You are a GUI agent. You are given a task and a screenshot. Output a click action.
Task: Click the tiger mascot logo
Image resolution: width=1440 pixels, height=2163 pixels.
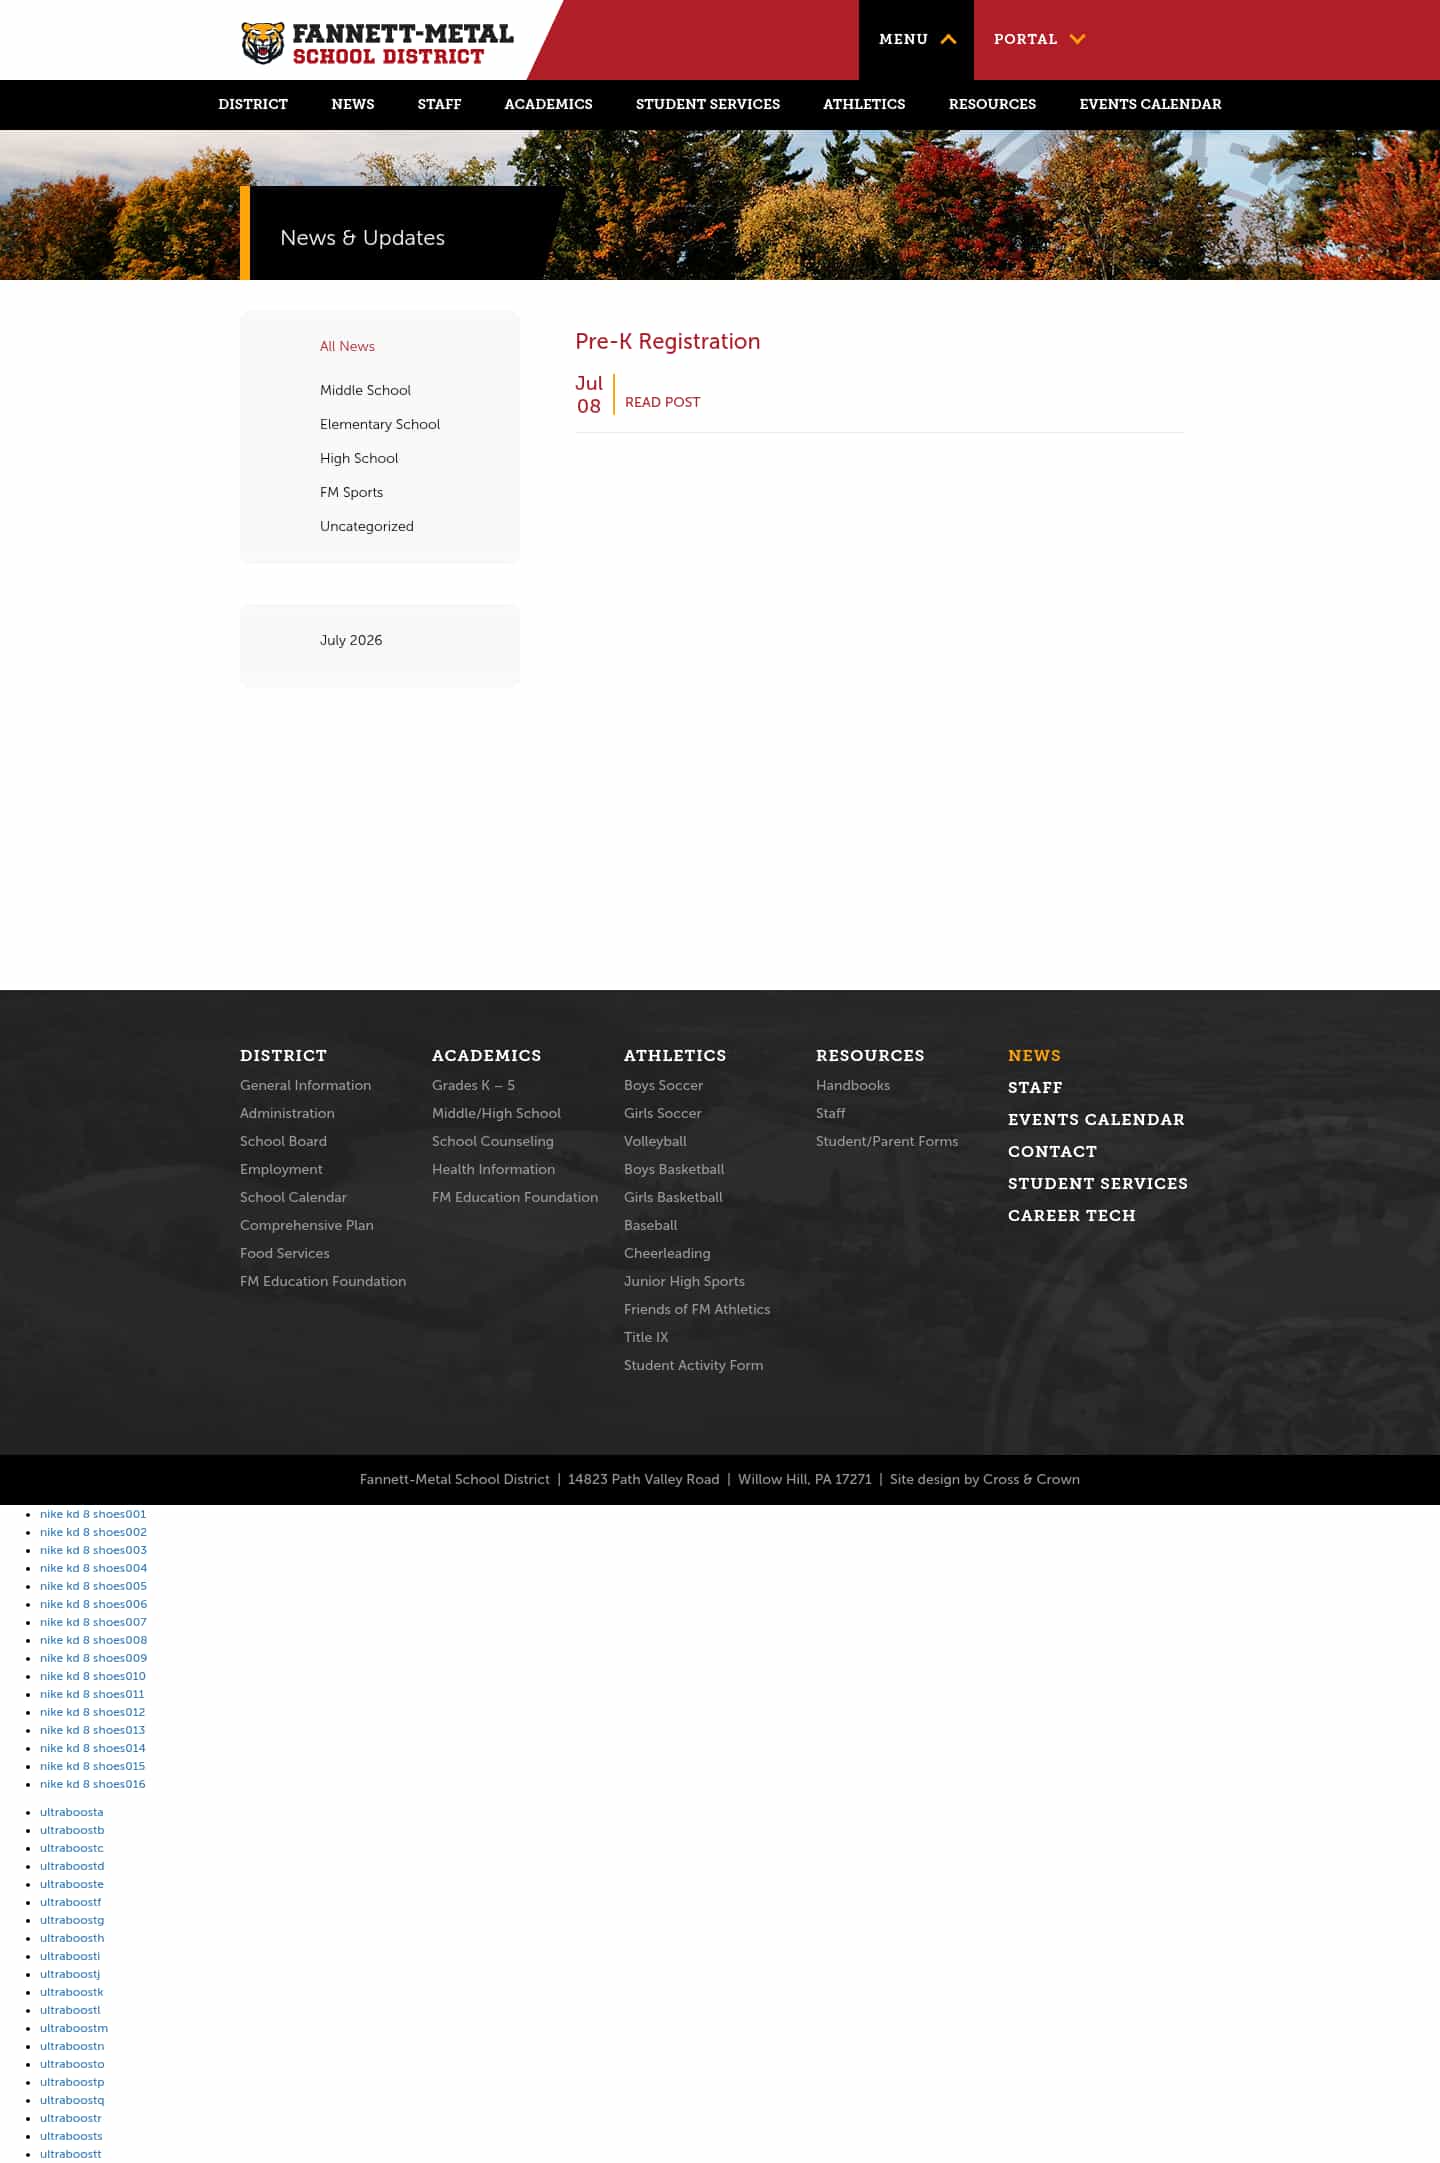point(263,43)
